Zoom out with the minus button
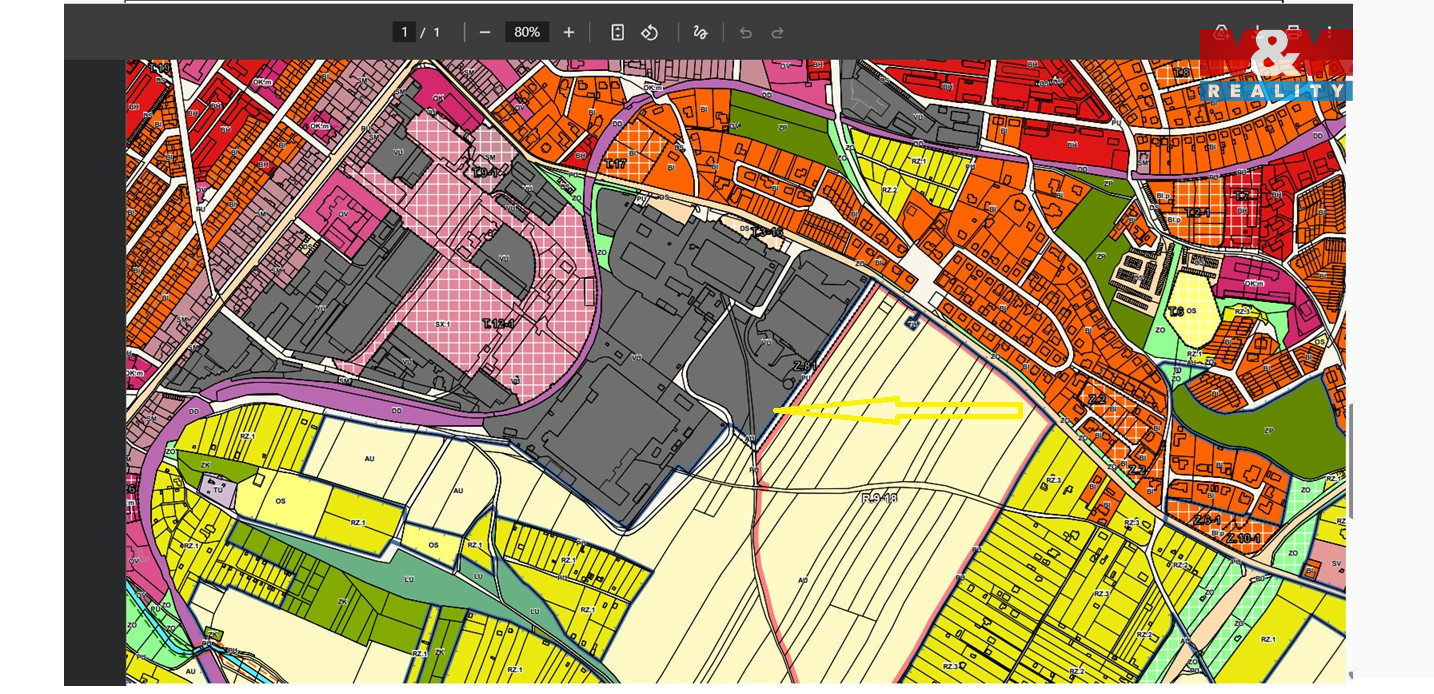This screenshot has height=694, width=1434. (485, 32)
